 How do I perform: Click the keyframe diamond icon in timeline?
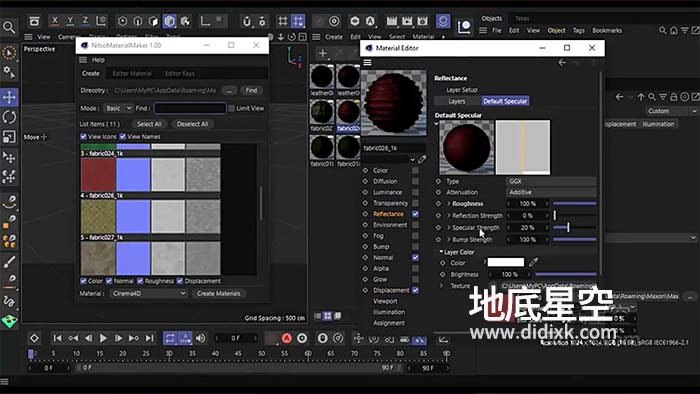click(34, 338)
